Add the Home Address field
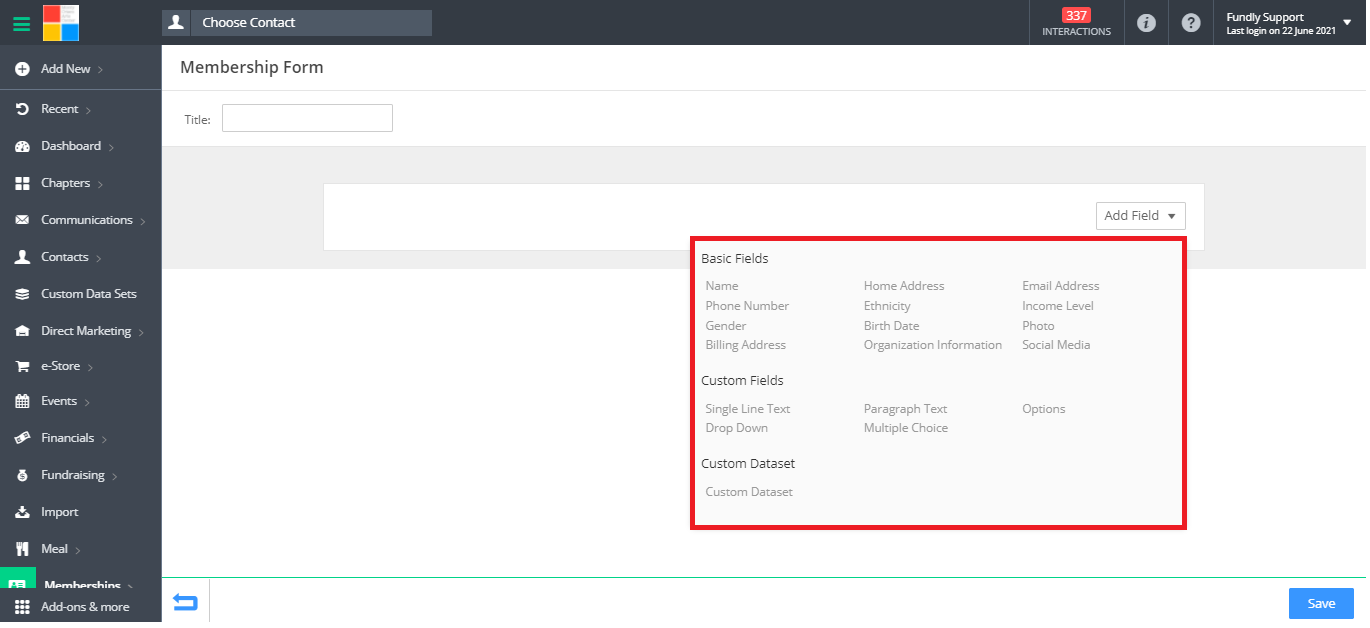This screenshot has width=1370, height=628. [904, 286]
